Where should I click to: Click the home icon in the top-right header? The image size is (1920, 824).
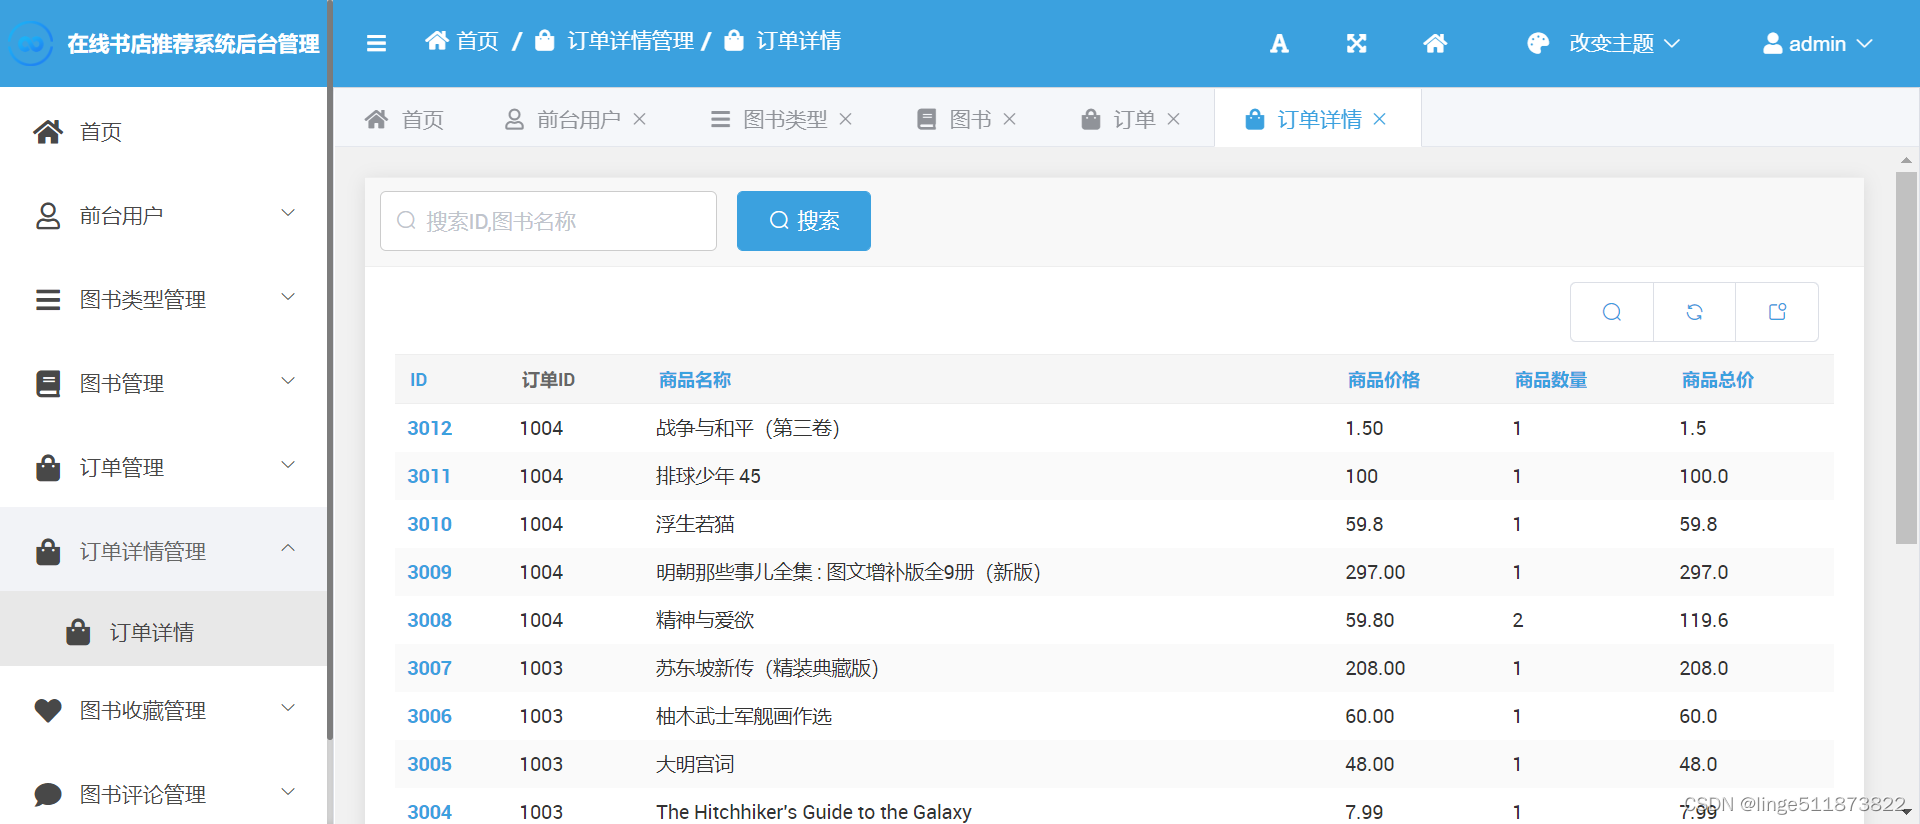point(1435,43)
